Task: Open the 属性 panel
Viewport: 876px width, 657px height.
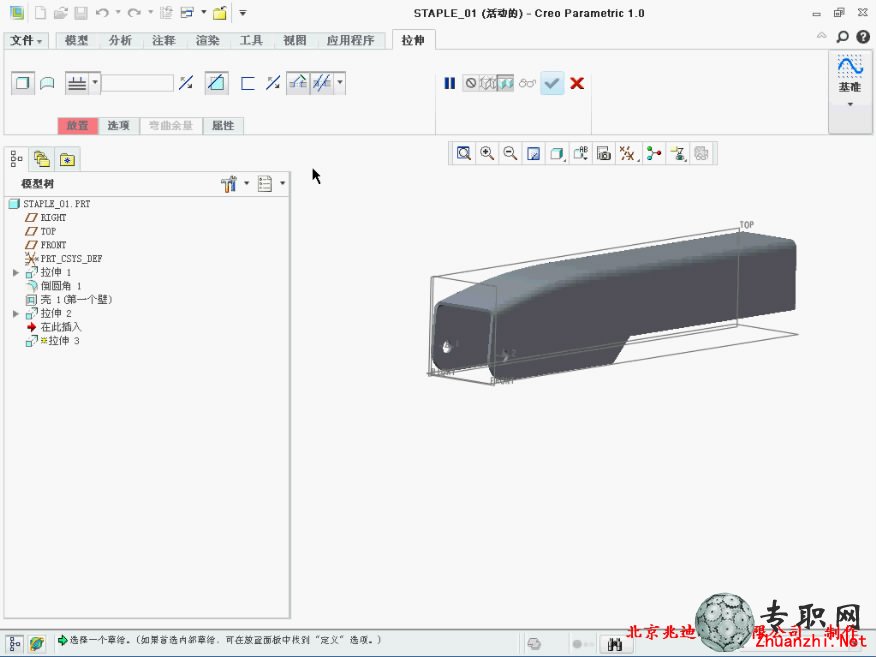Action: 223,126
